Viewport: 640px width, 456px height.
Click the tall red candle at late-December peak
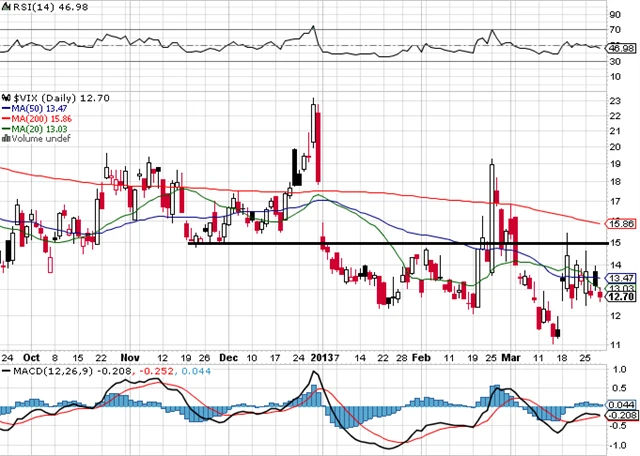tap(318, 147)
